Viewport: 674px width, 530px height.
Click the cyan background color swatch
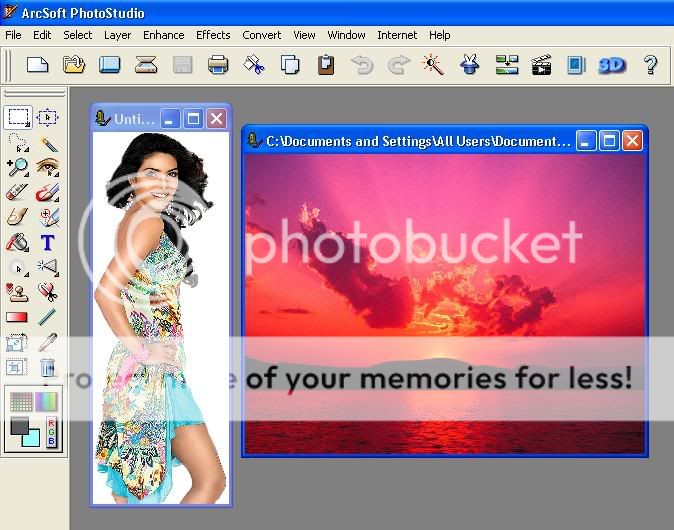pyautogui.click(x=30, y=435)
